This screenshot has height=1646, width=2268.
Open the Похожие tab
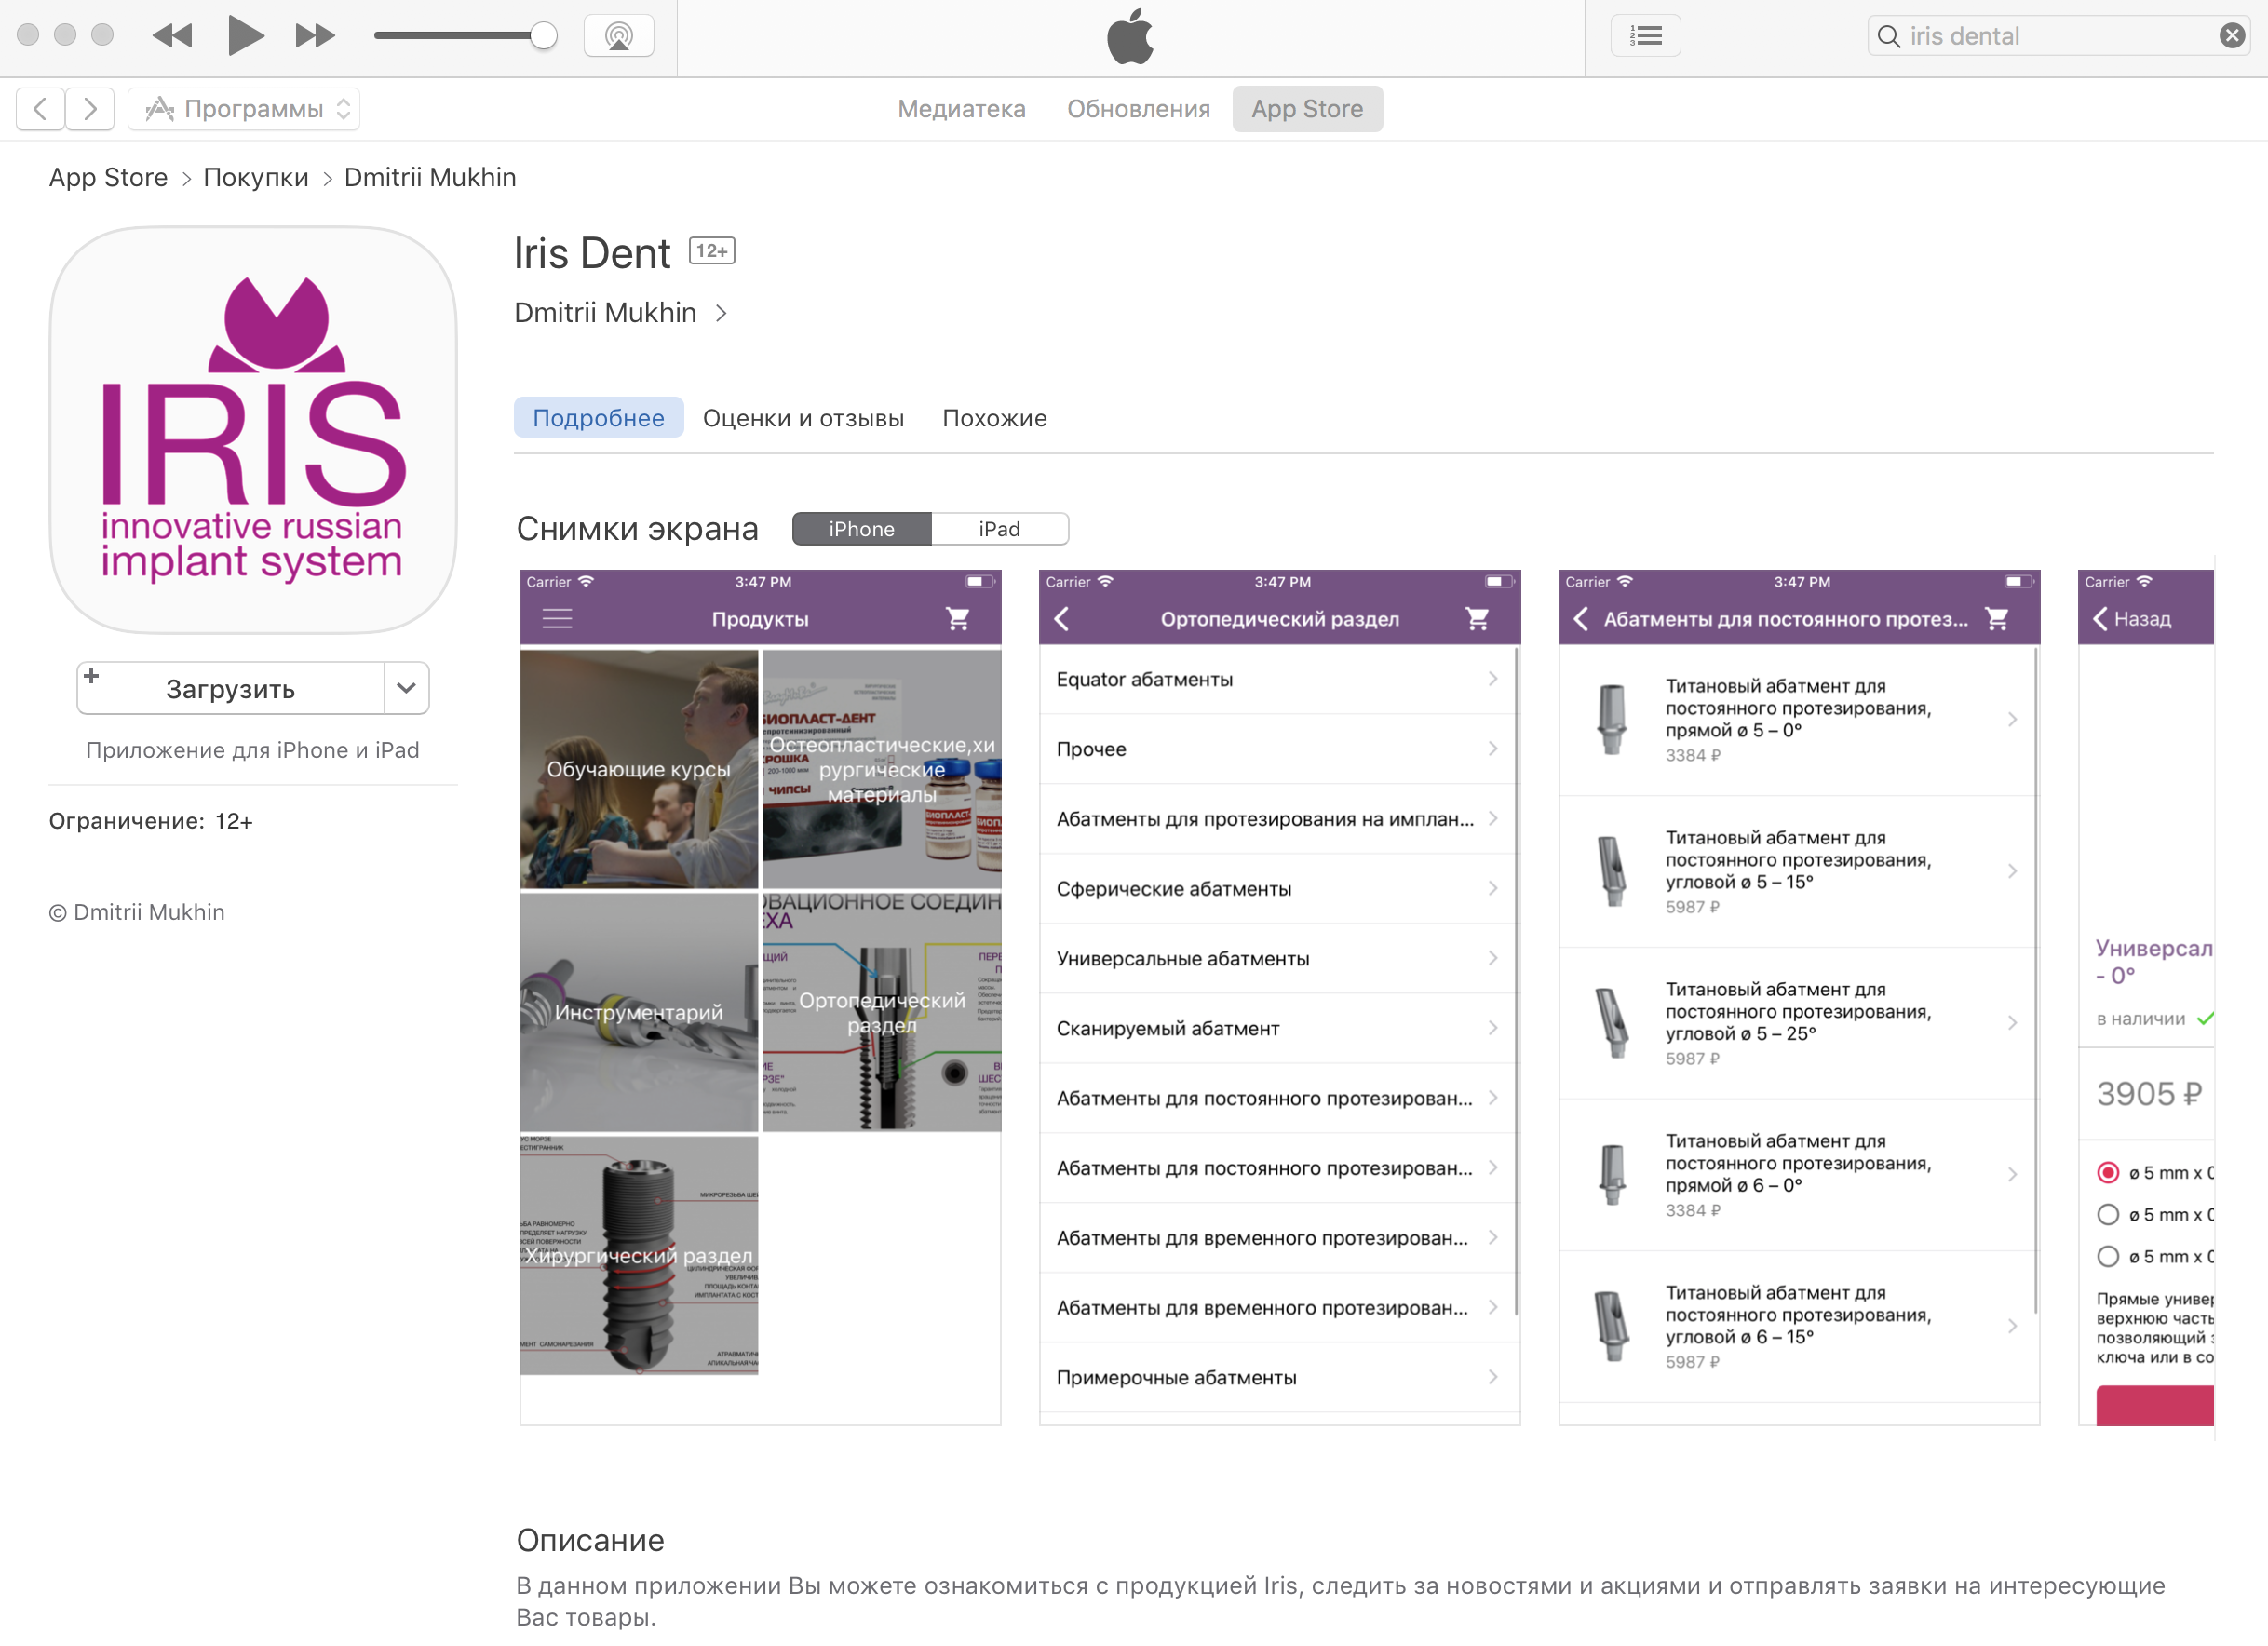pyautogui.click(x=994, y=418)
